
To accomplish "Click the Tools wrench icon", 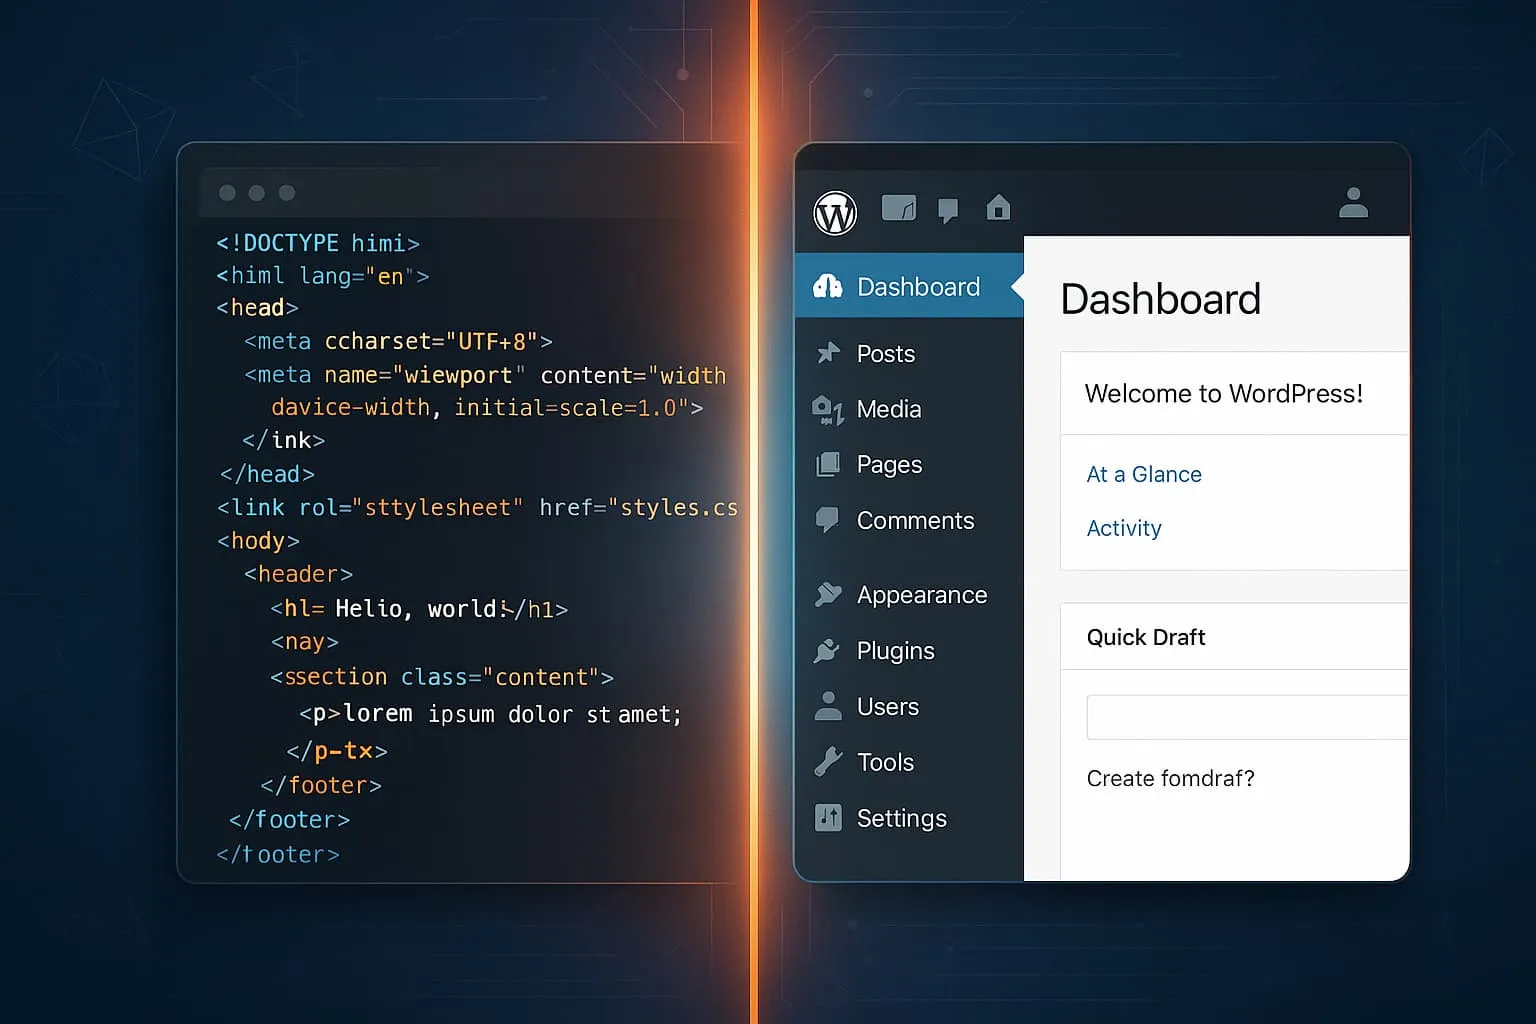I will (828, 762).
